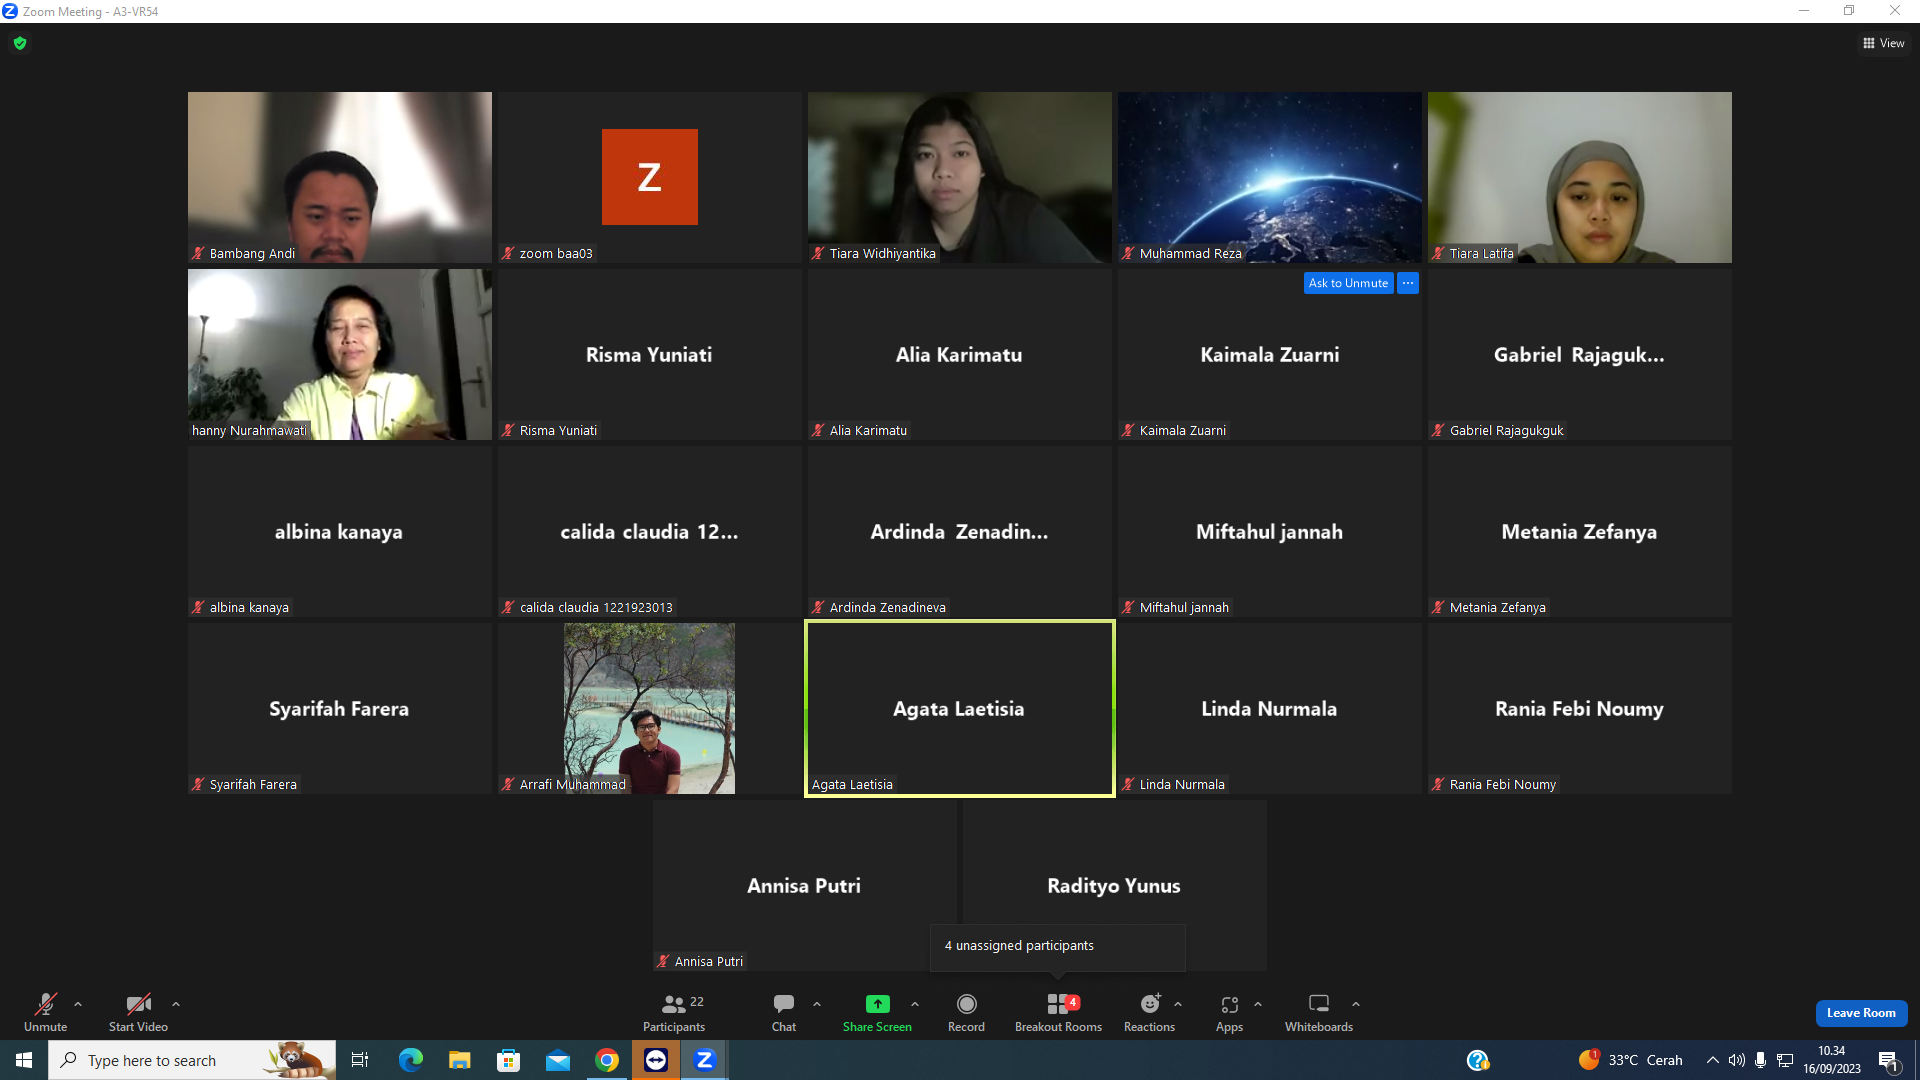Open Reactions menu

[x=1149, y=1011]
